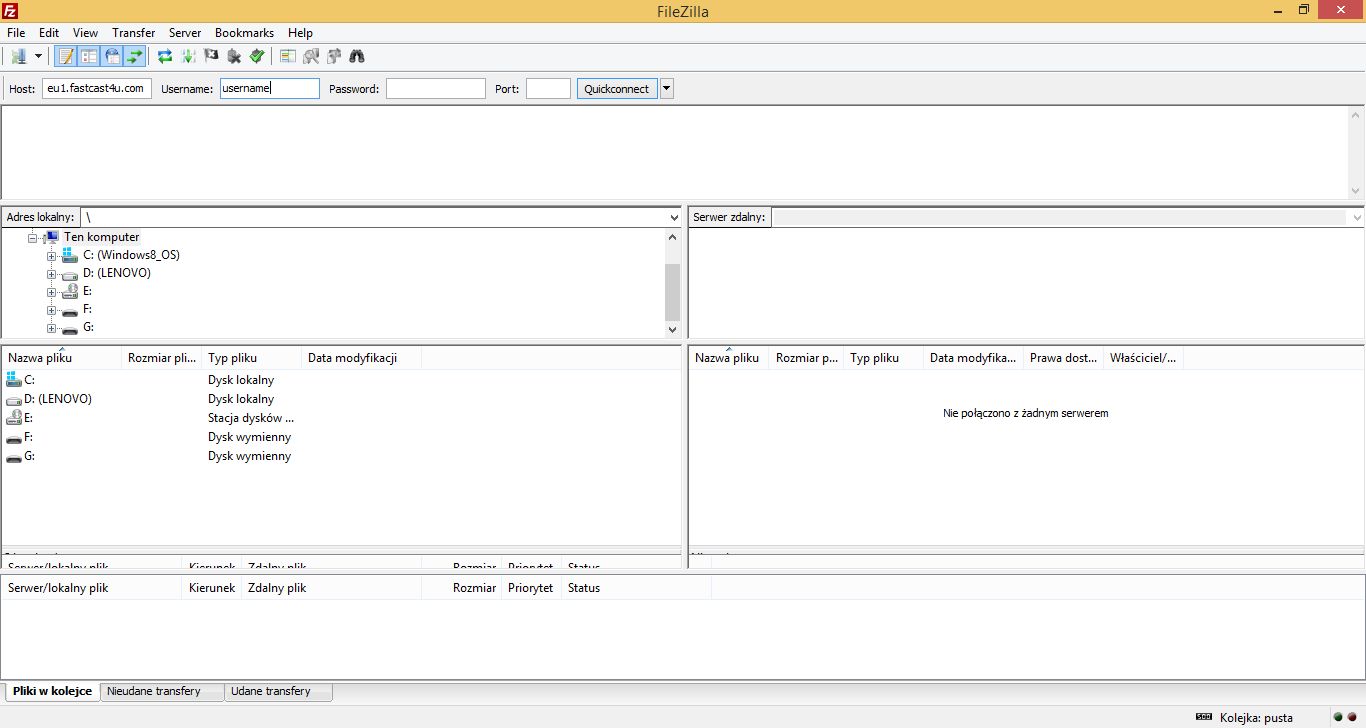The width and height of the screenshot is (1366, 728).
Task: Search files with the binoculars icon
Action: pos(357,56)
